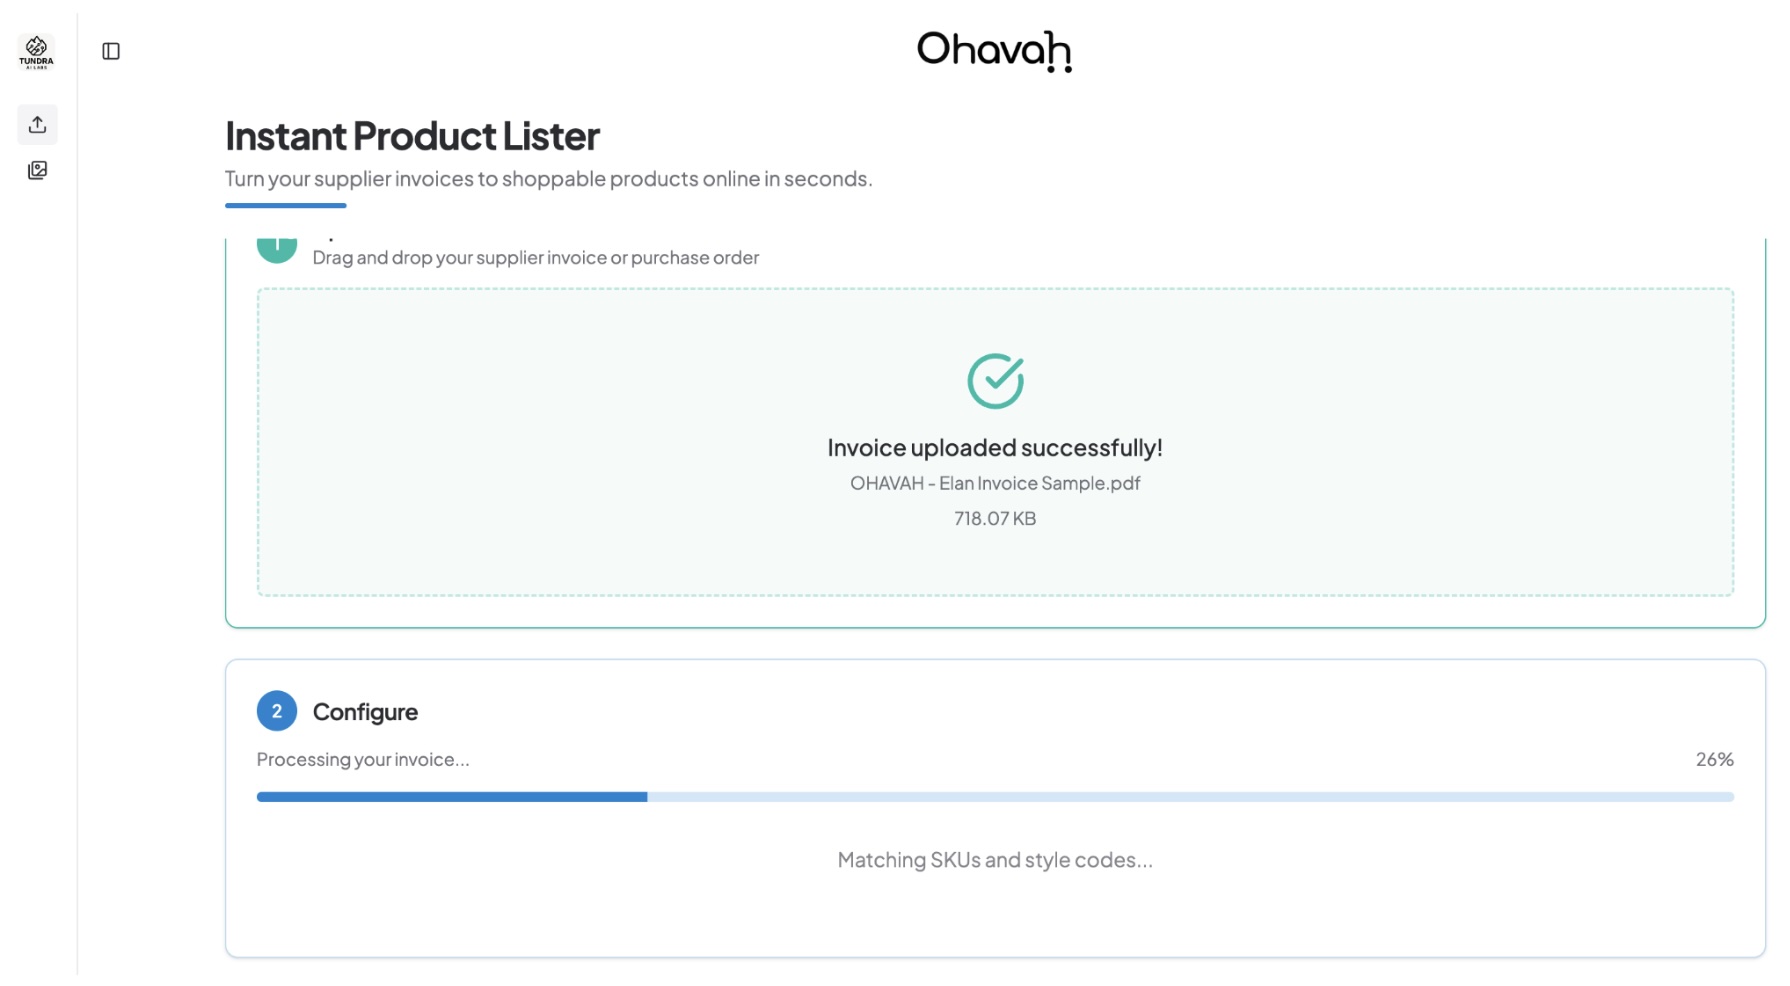Viewport: 1790px width, 986px height.
Task: Click the green success checkmark icon
Action: click(993, 379)
